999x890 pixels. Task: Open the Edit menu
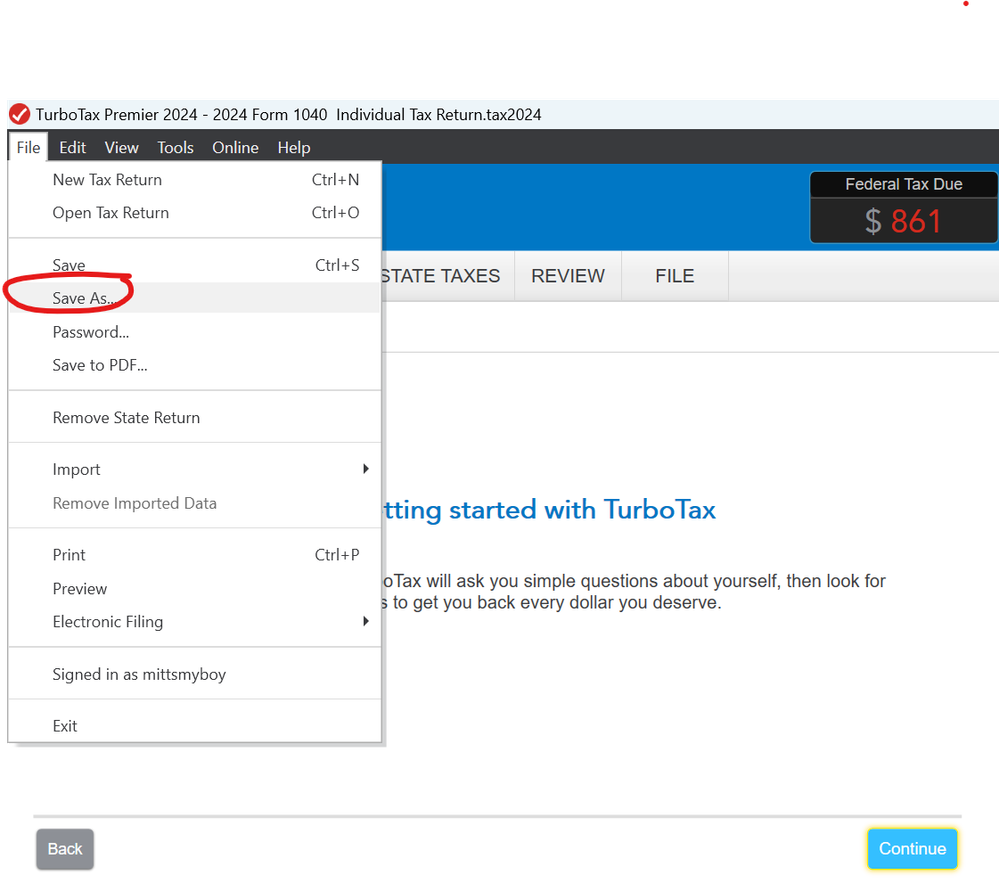tap(73, 147)
